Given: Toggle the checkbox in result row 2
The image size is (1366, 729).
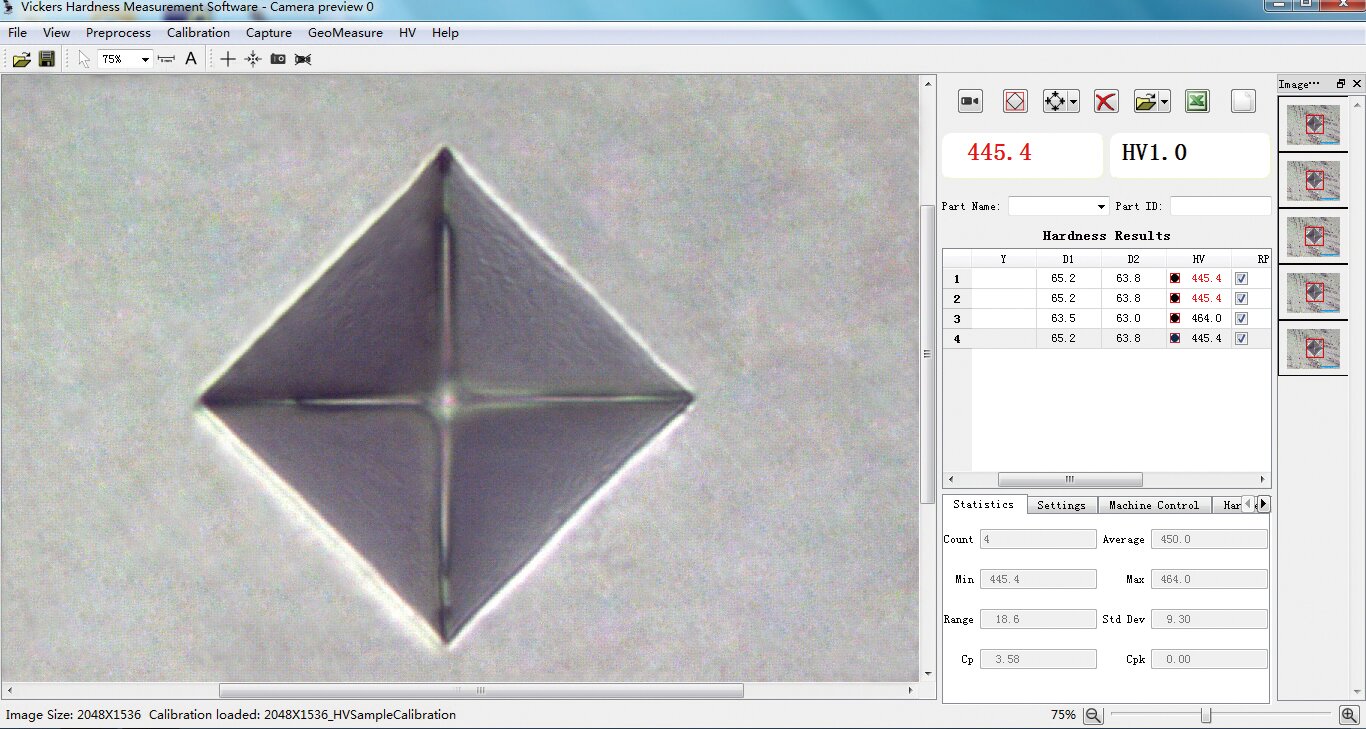Looking at the screenshot, I should pyautogui.click(x=1241, y=299).
